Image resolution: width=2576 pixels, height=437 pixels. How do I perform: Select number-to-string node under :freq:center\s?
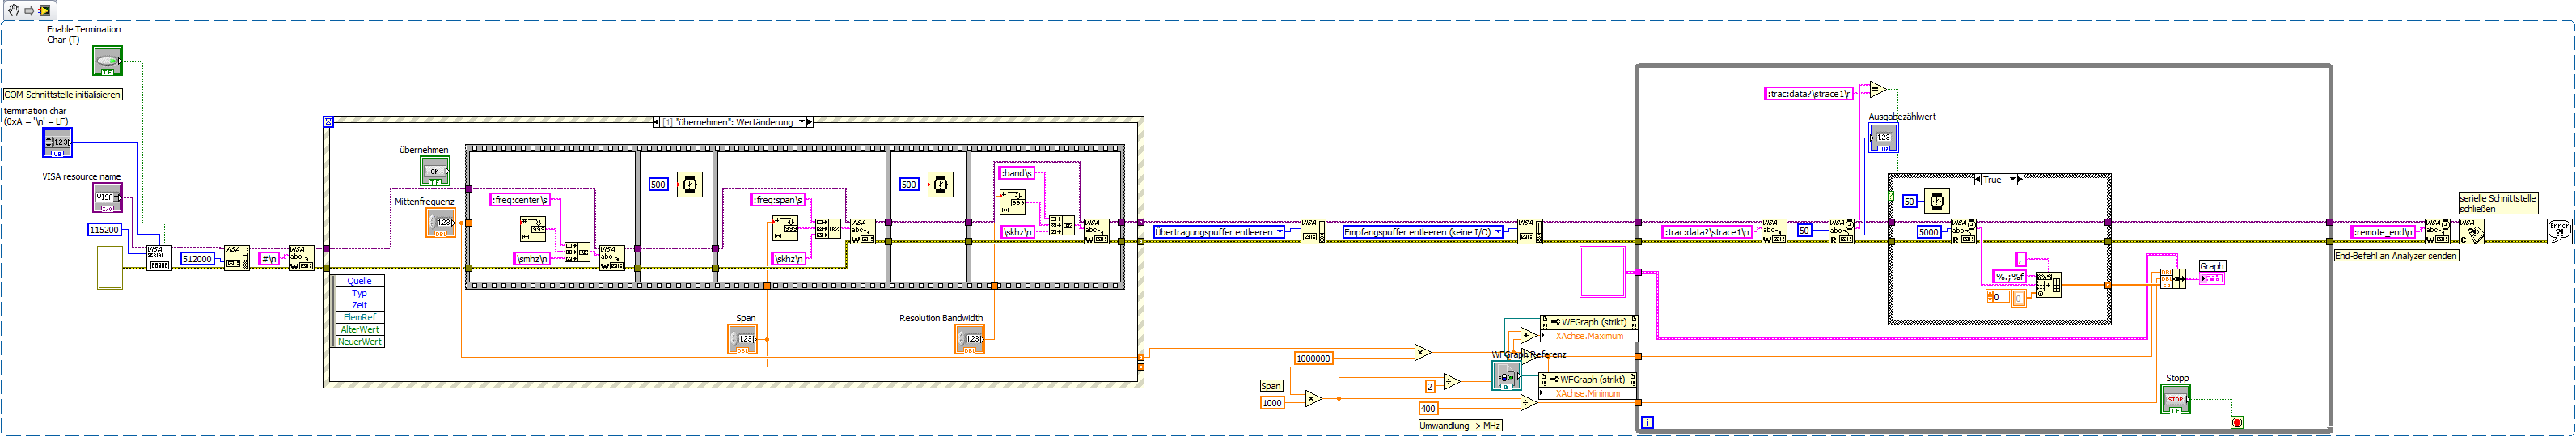[x=533, y=230]
